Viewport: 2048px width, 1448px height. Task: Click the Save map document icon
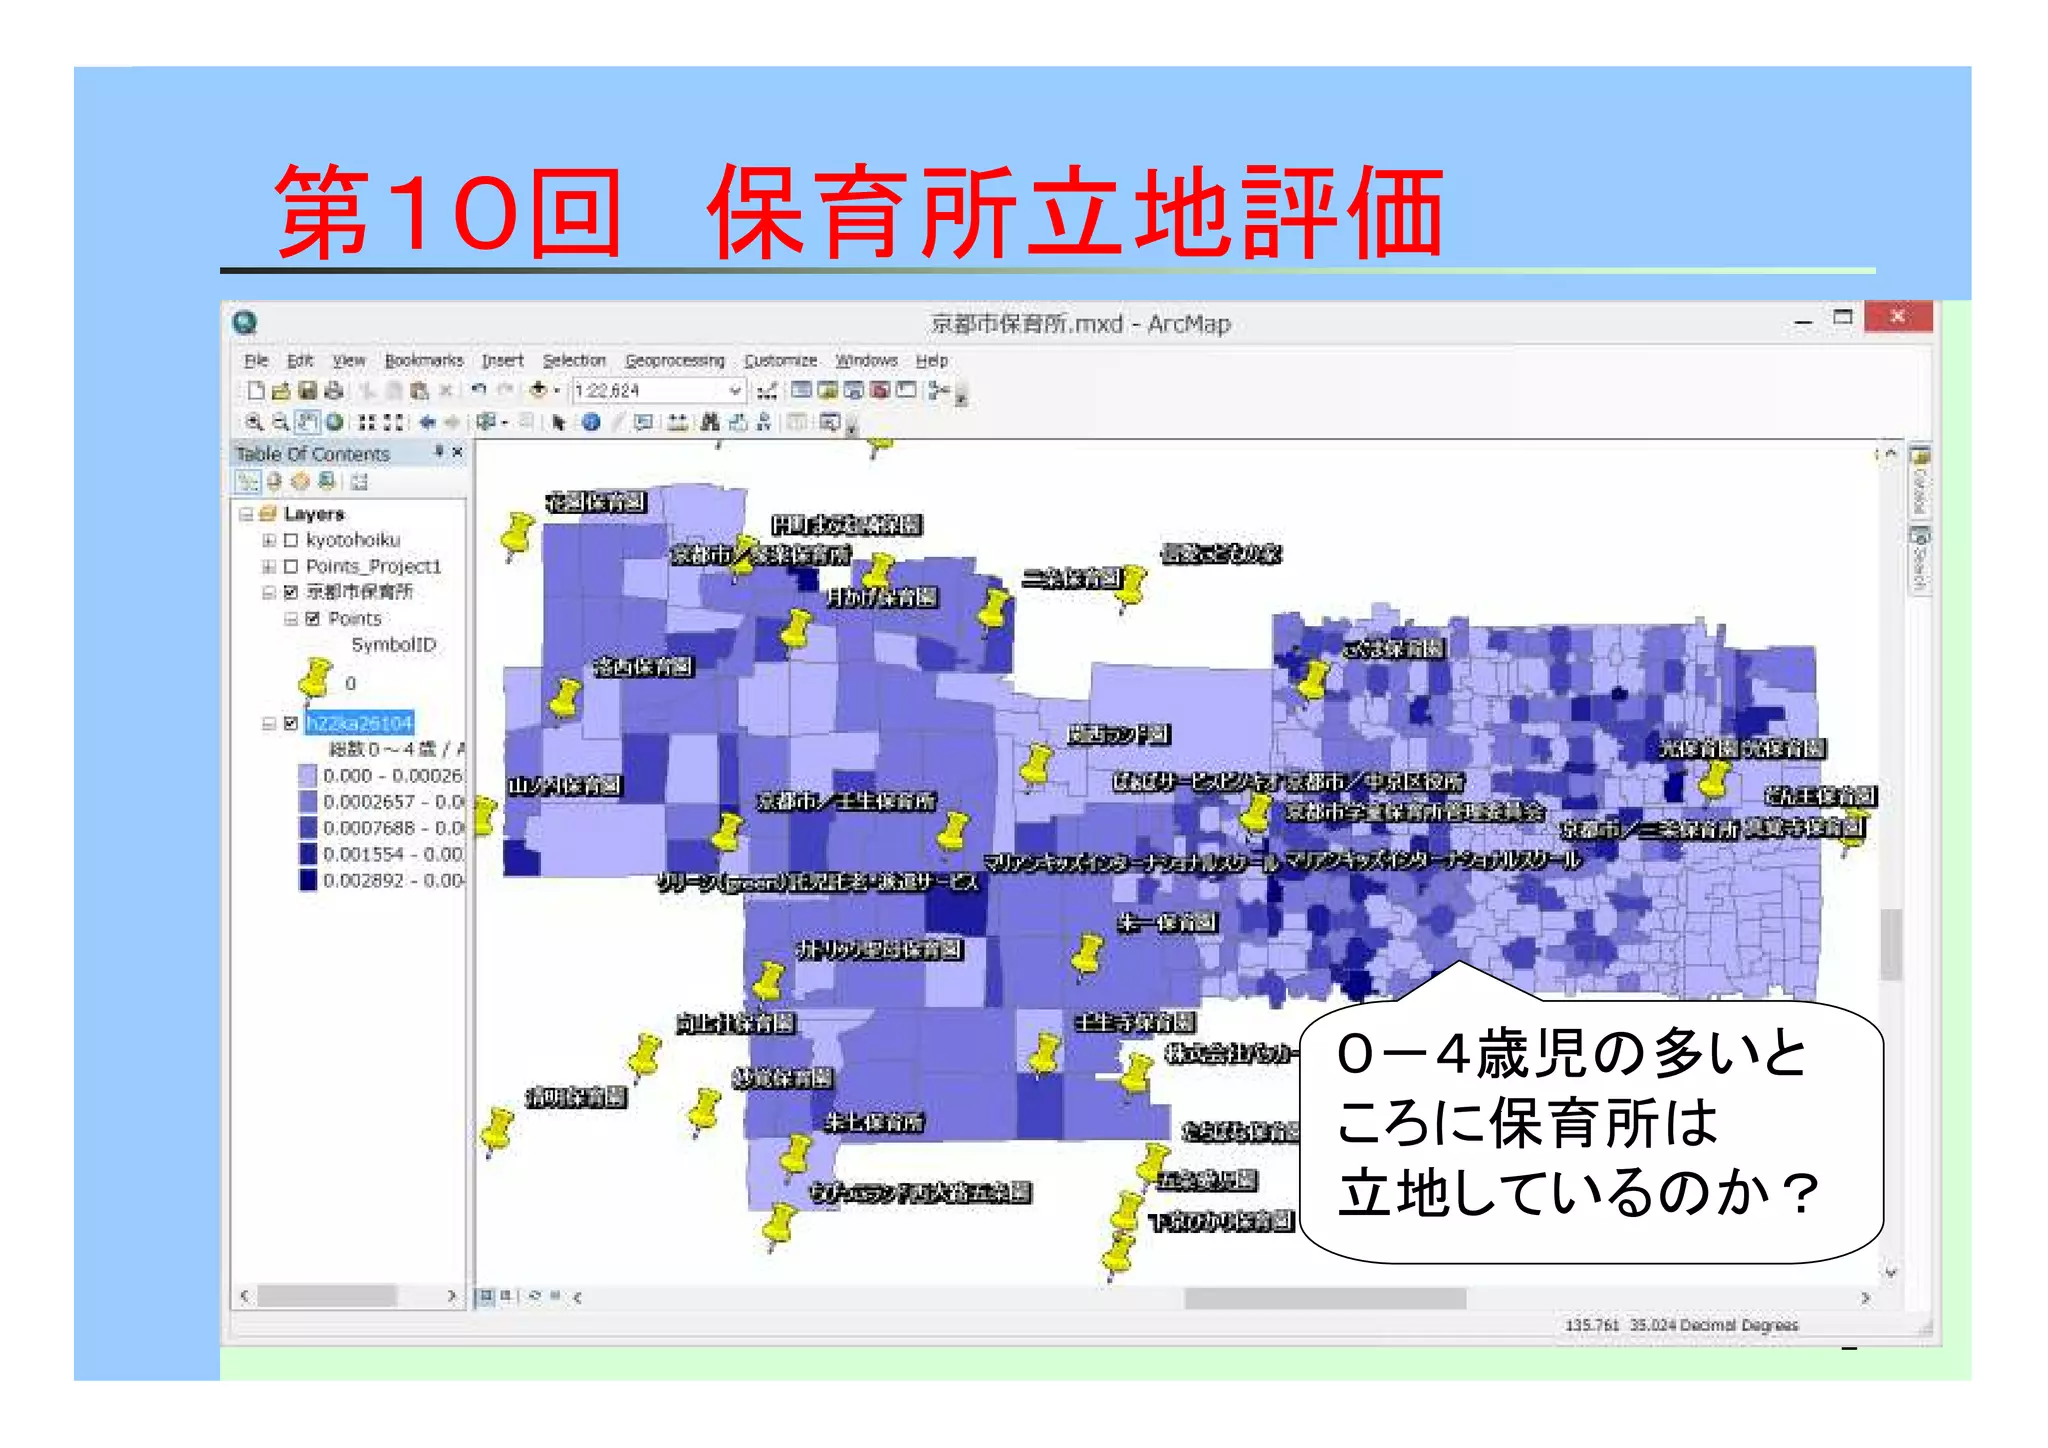coord(308,390)
